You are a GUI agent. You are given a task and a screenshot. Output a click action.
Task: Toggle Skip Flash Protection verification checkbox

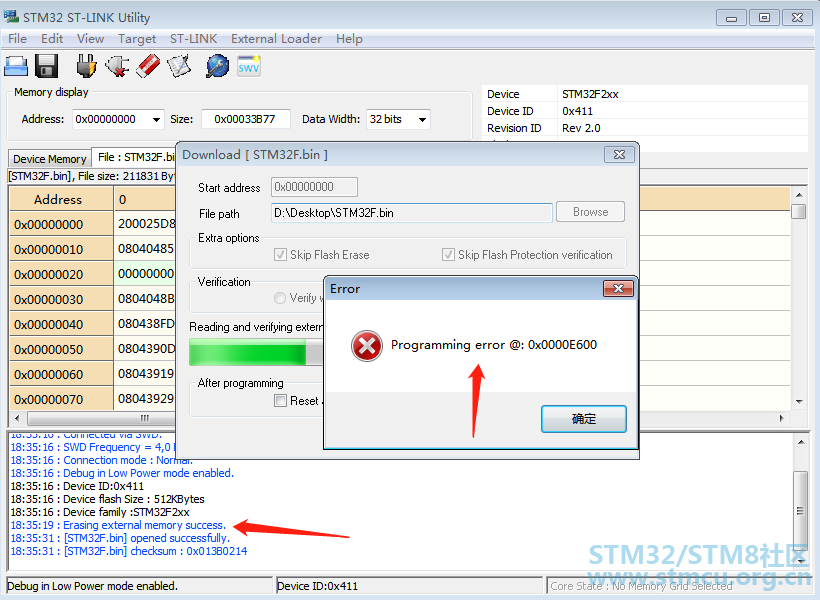coord(448,255)
